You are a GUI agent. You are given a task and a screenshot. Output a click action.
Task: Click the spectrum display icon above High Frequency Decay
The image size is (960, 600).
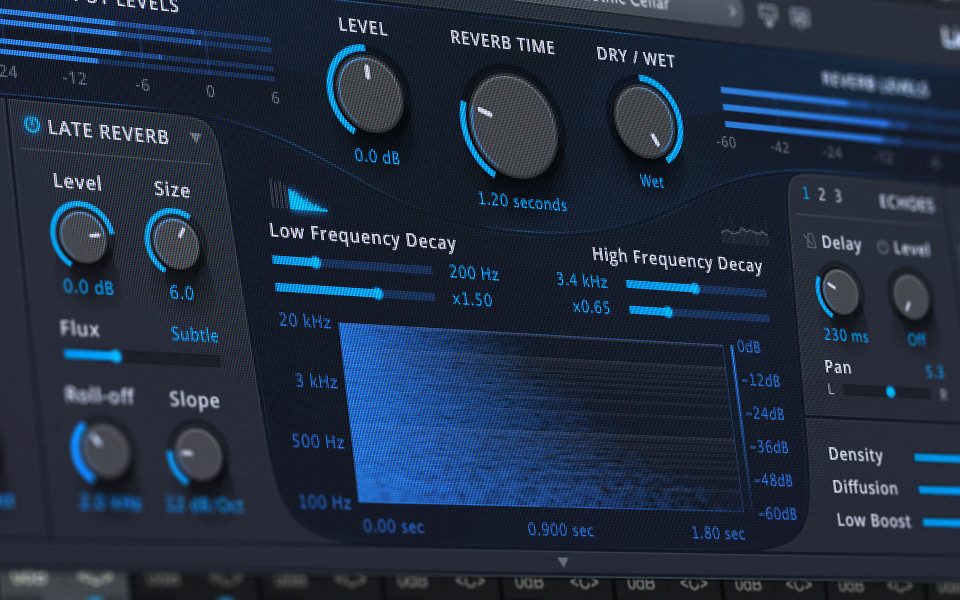746,235
